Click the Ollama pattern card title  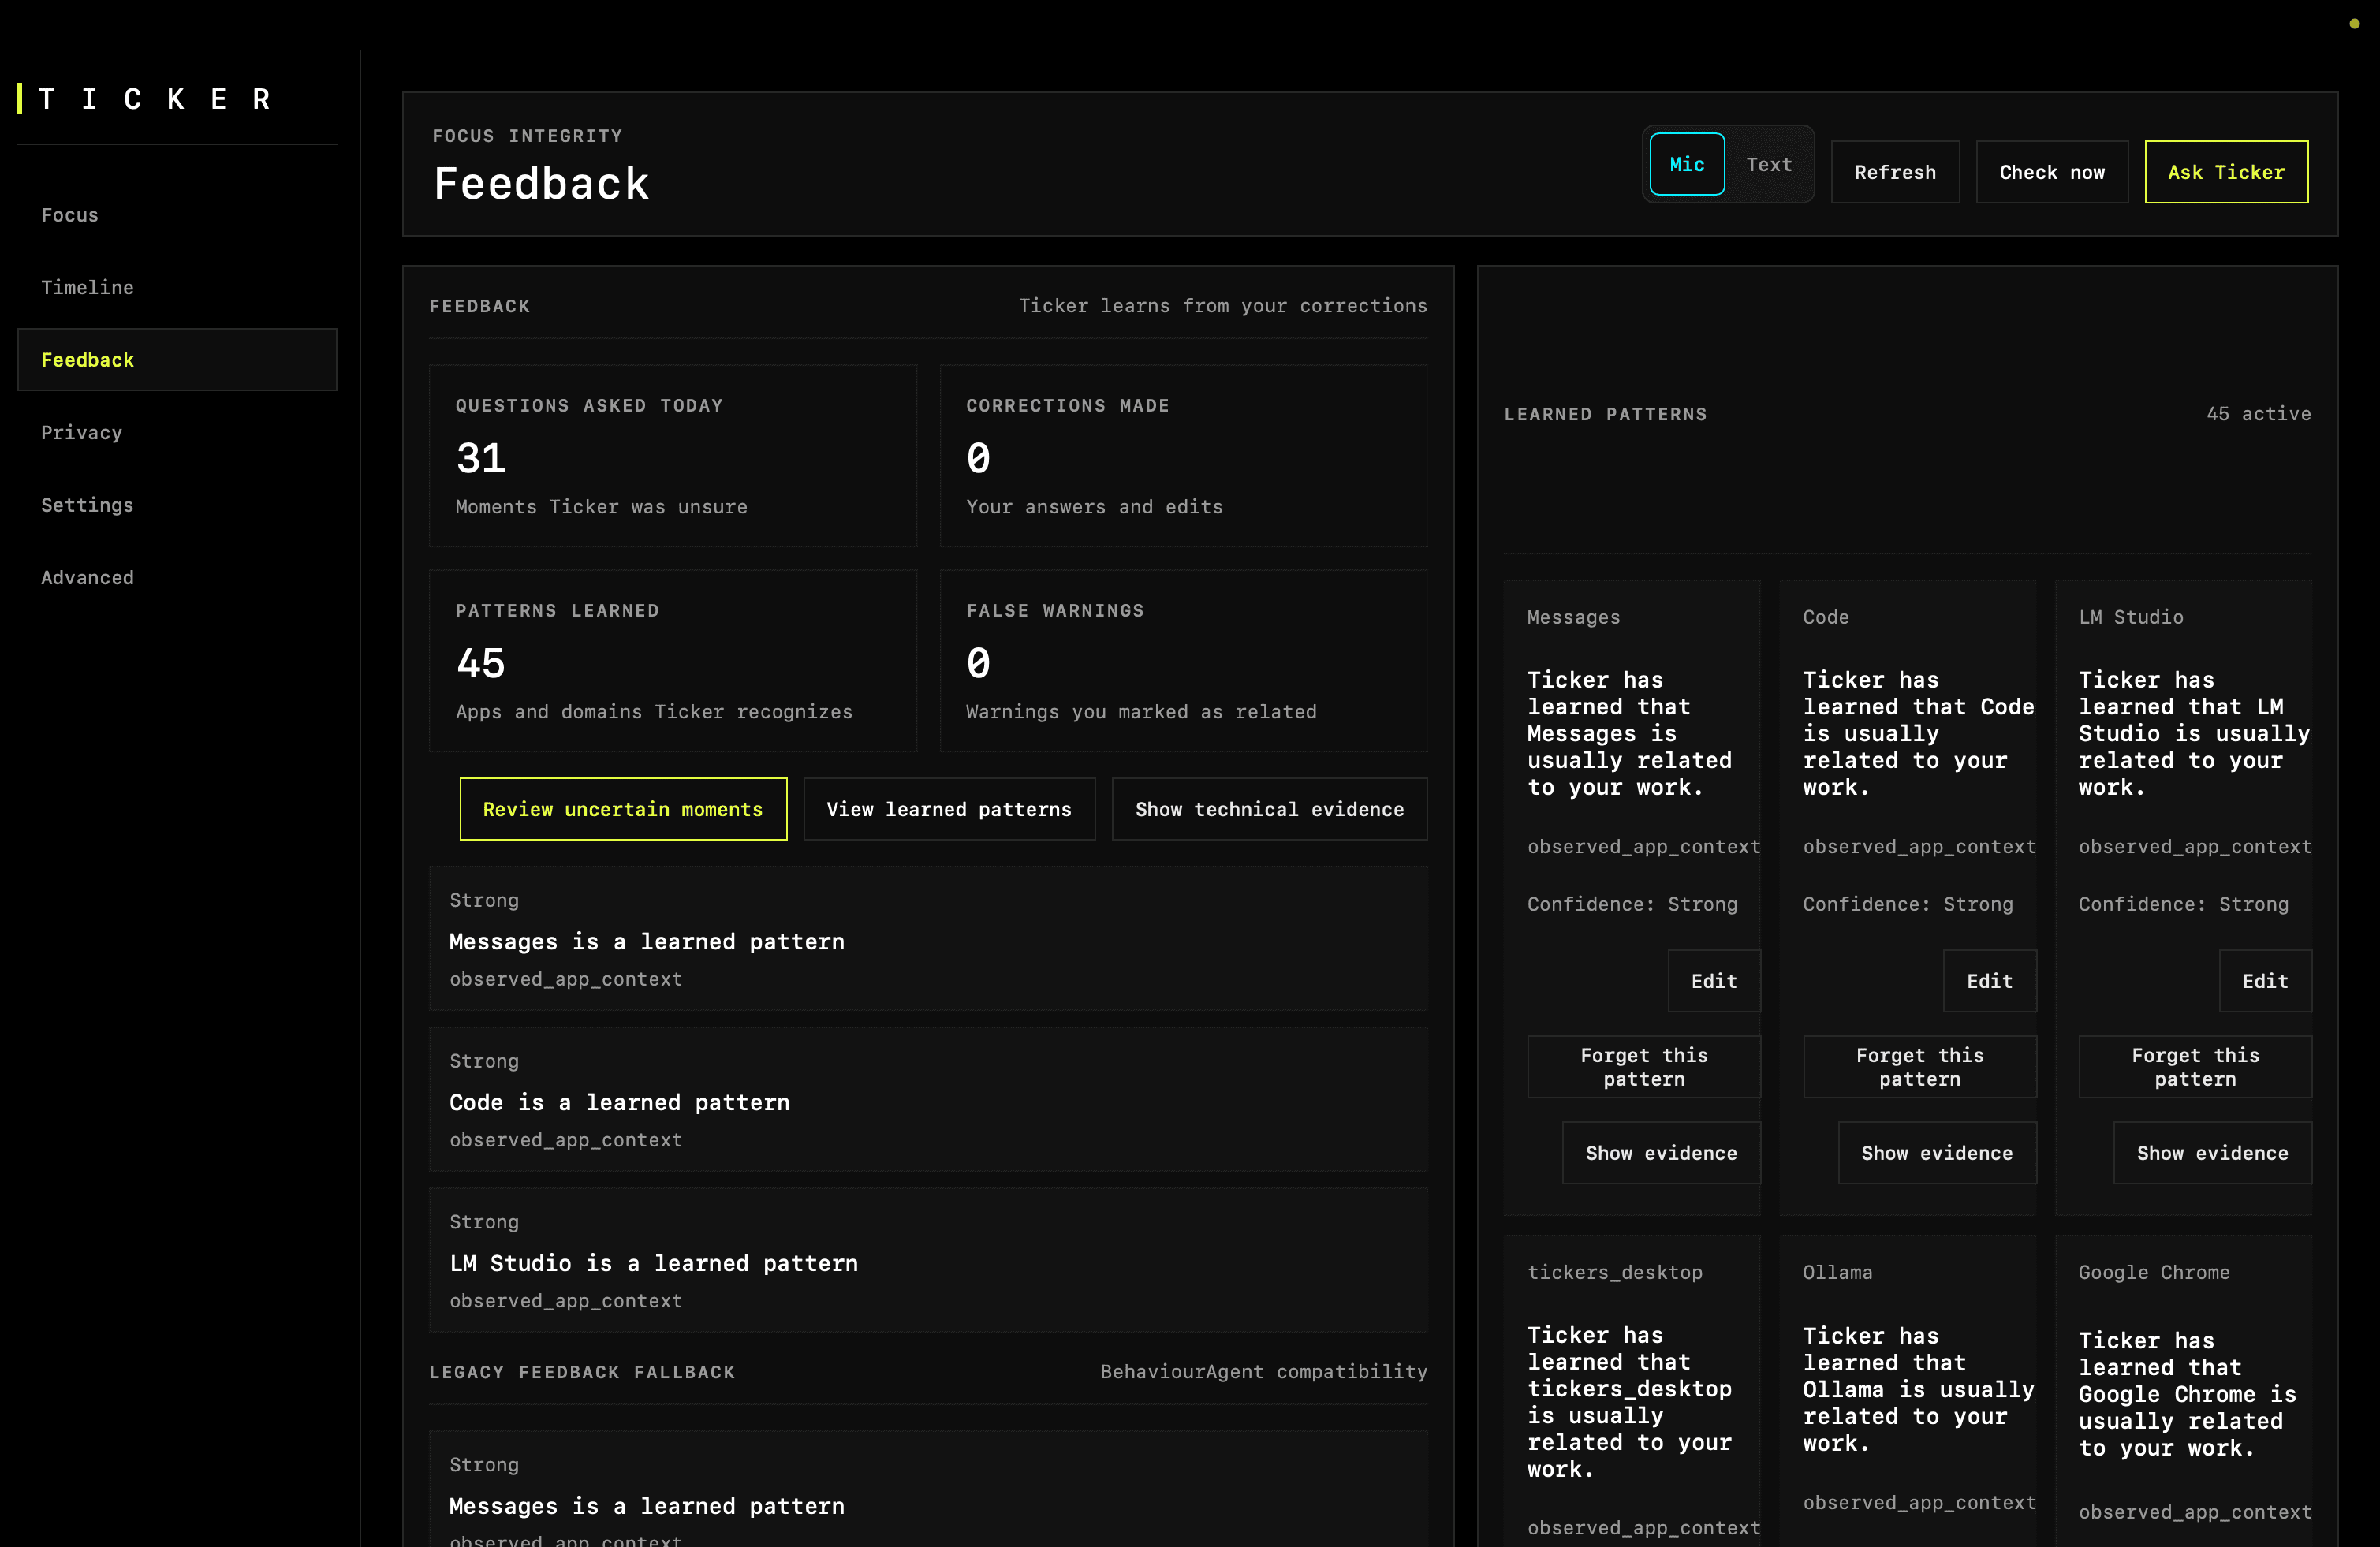point(1837,1272)
